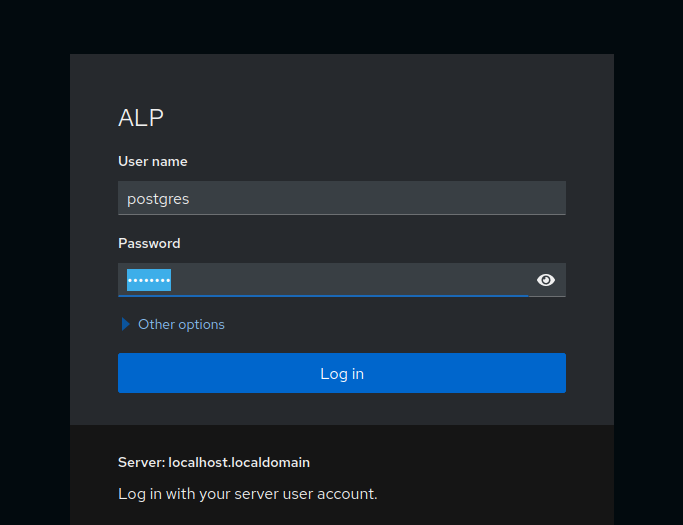Image resolution: width=683 pixels, height=525 pixels.
Task: Submit credentials with blue Log in
Action: [342, 373]
